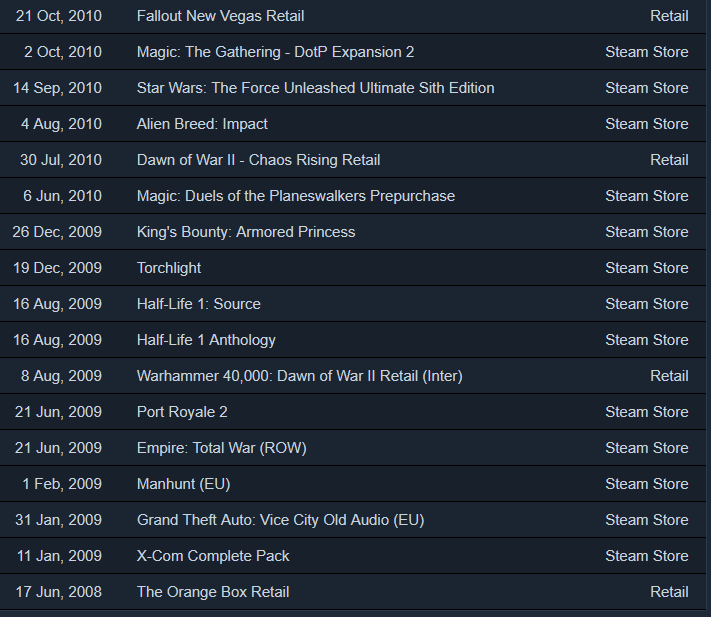Click Steam Store method beside Torchlight
Screen dimensions: 711x617
point(647,268)
